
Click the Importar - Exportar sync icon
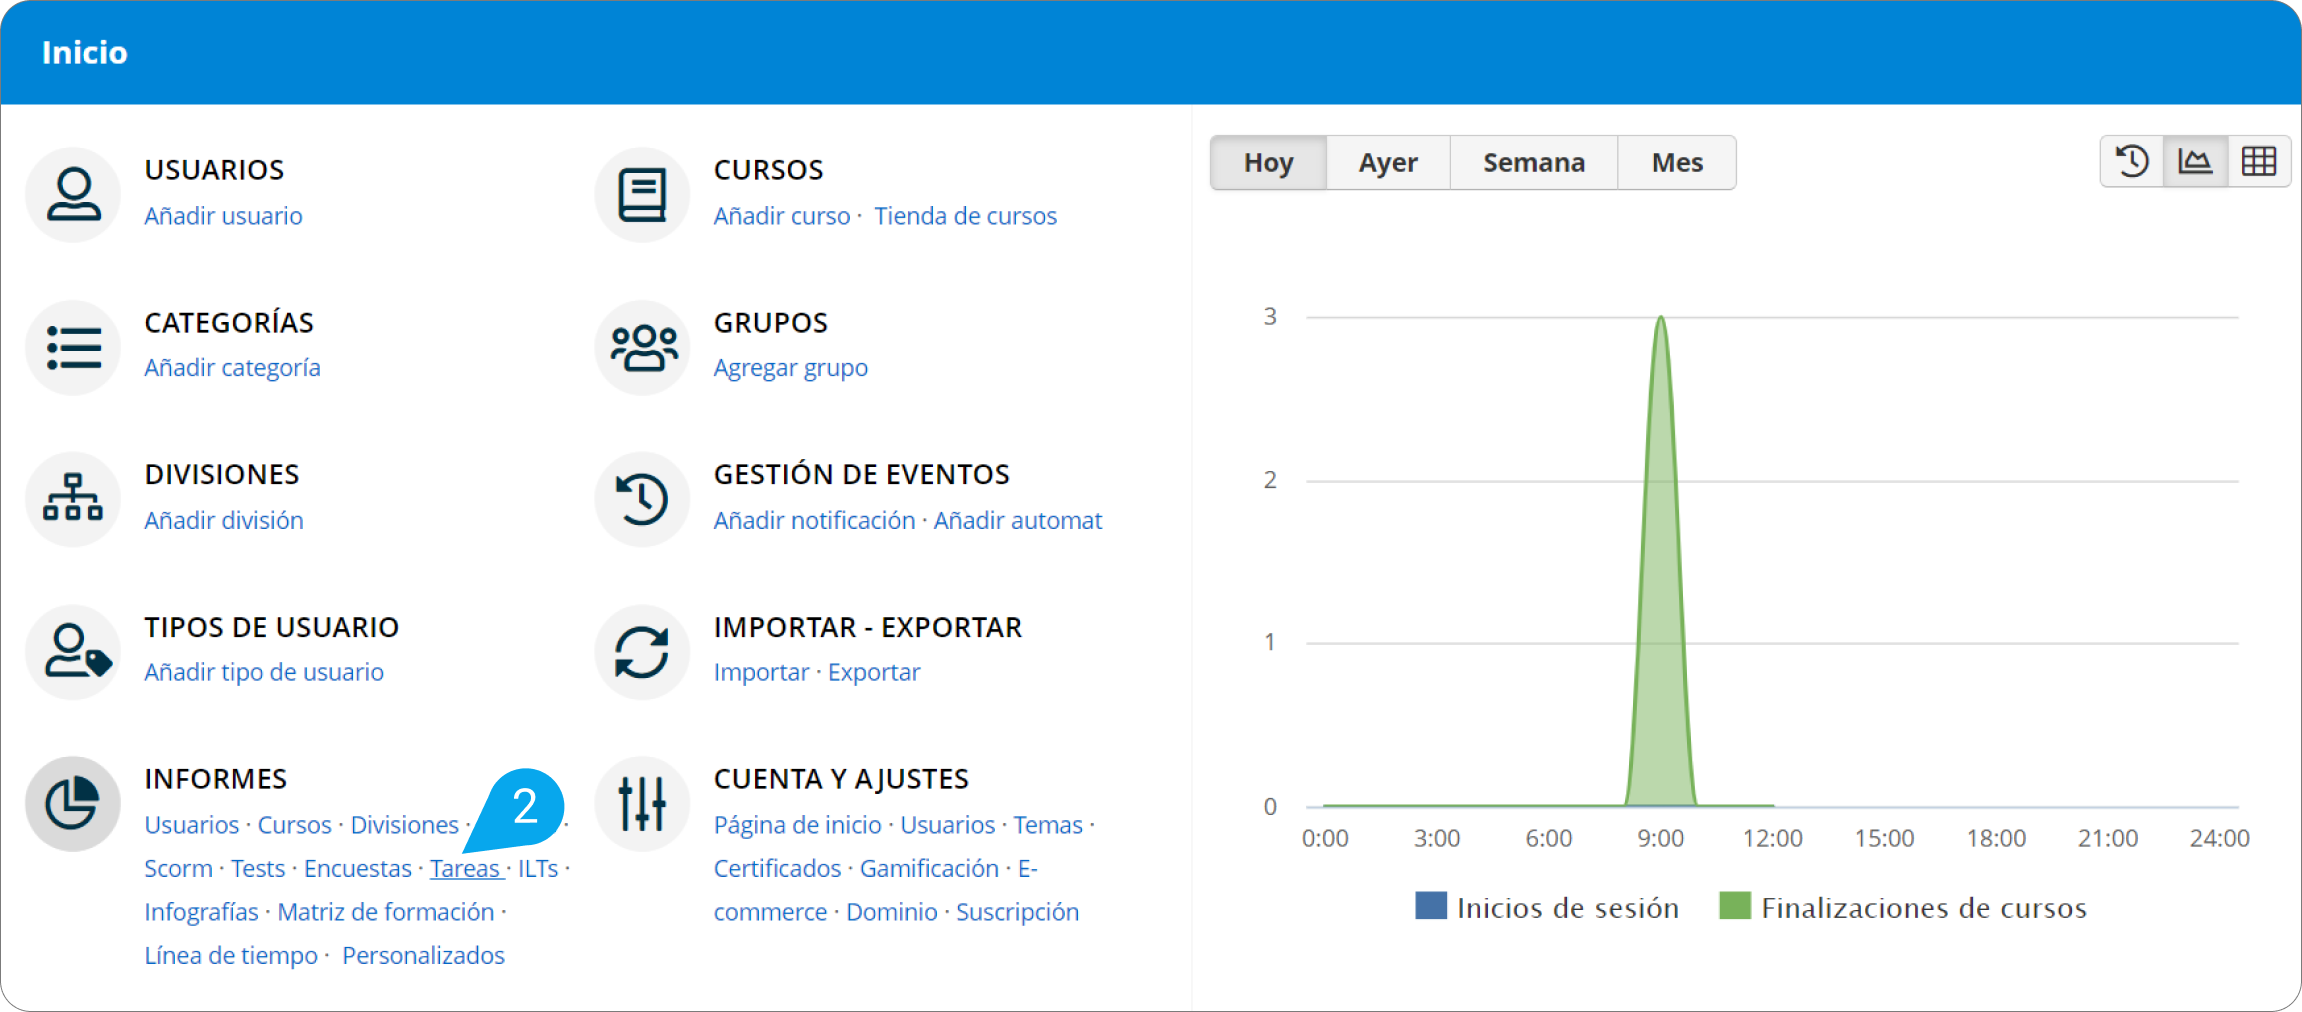(x=642, y=651)
